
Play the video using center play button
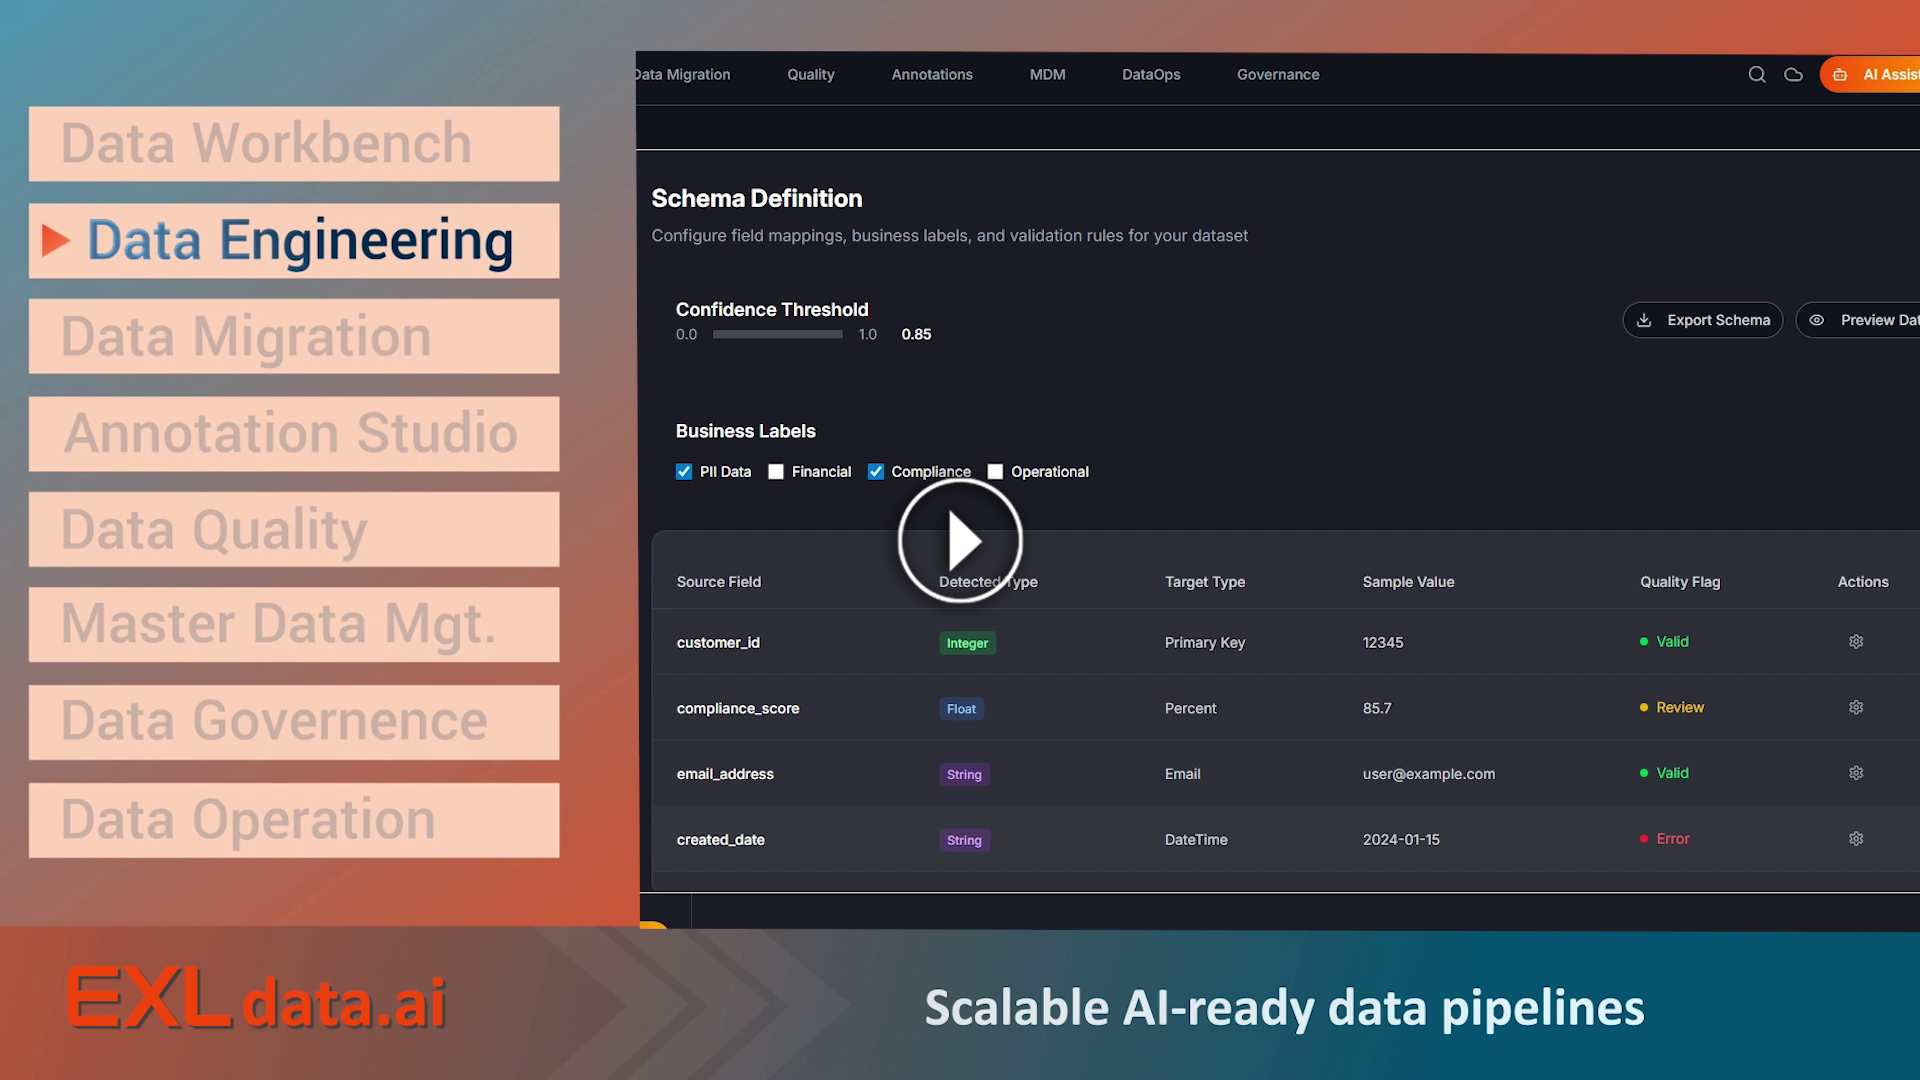960,541
